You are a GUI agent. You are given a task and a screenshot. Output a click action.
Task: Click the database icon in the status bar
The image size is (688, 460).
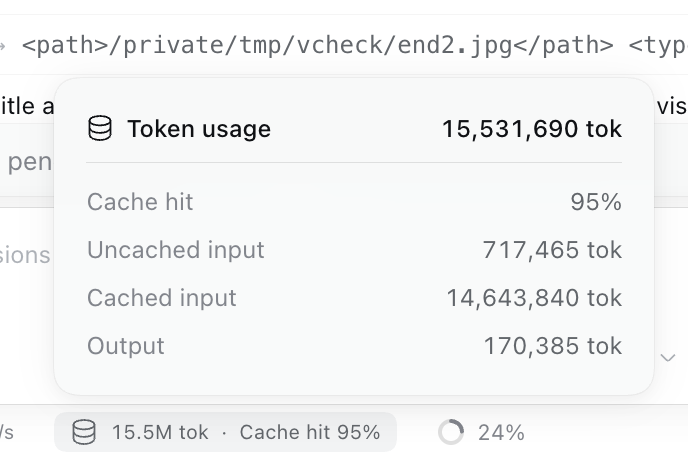coord(84,432)
